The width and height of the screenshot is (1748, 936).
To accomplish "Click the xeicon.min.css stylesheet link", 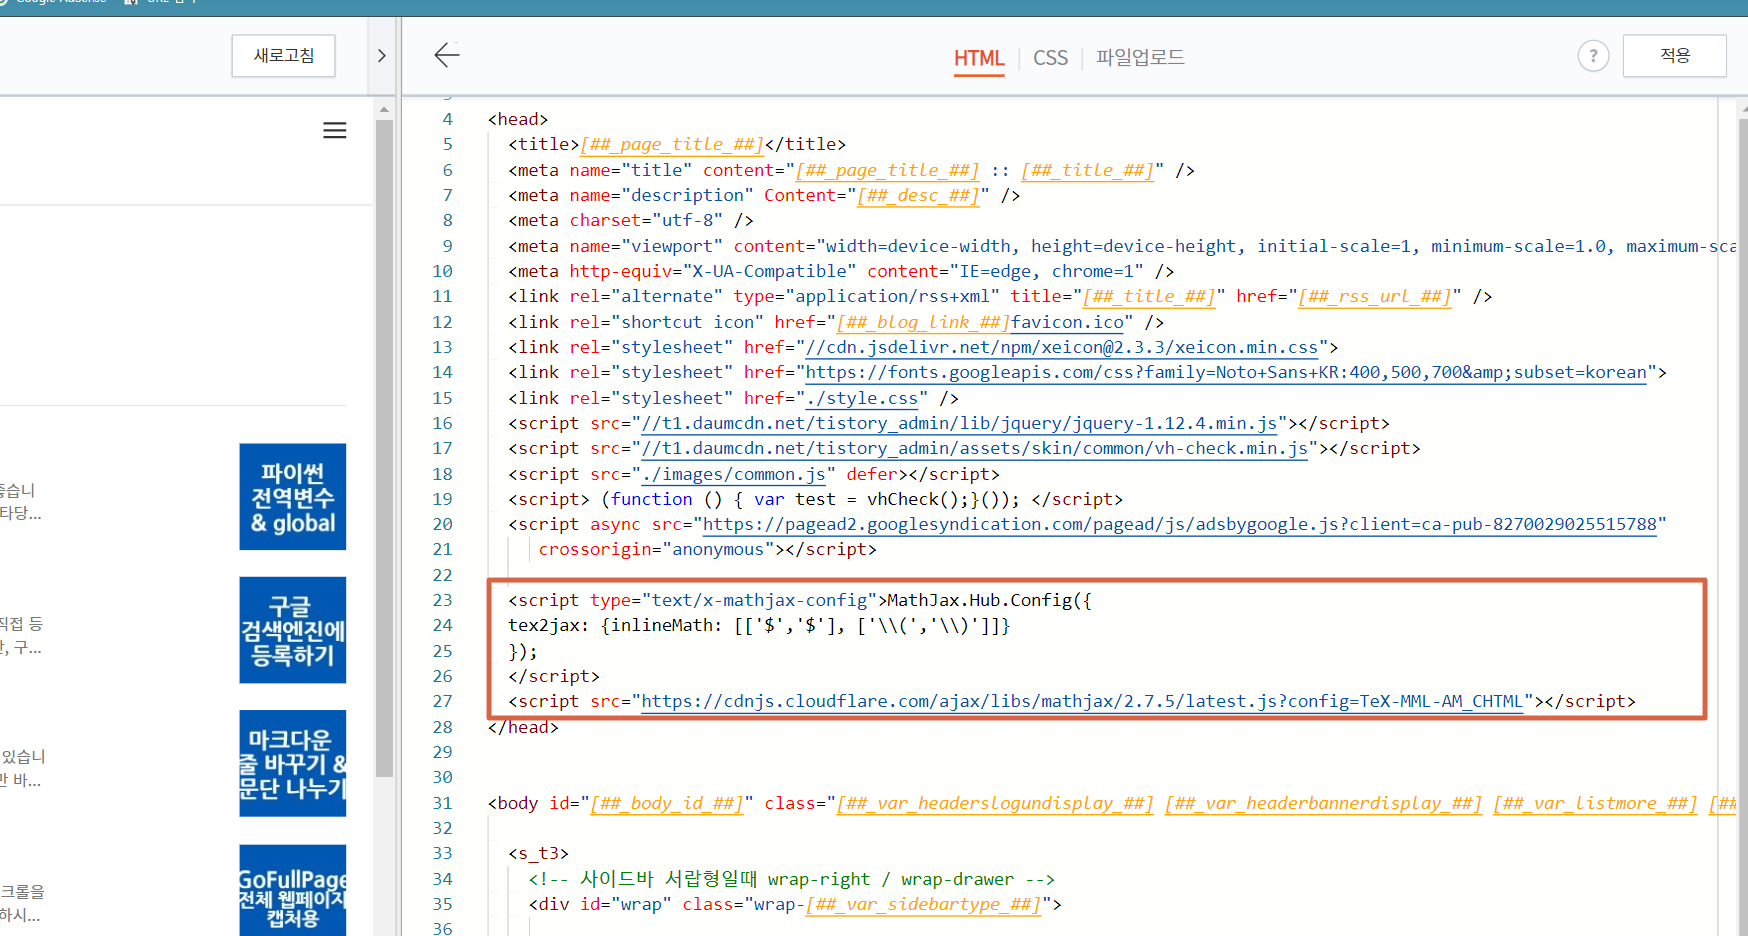I will (1062, 347).
